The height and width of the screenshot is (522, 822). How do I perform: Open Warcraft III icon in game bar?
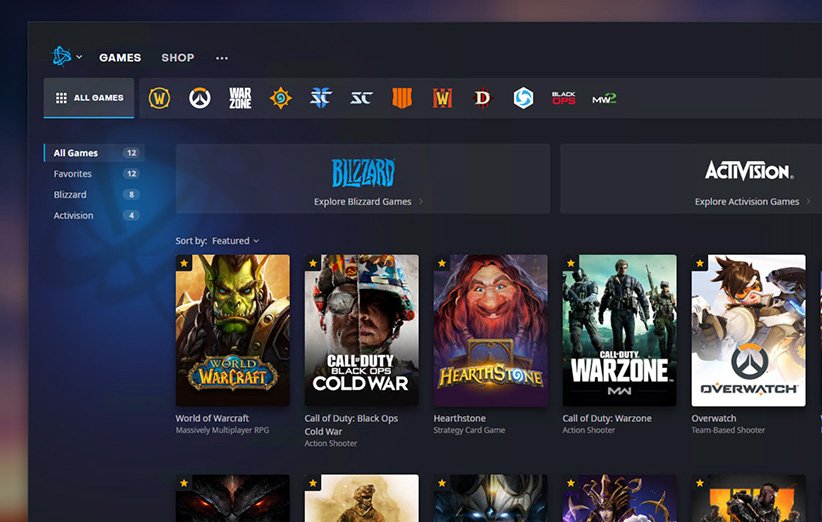click(442, 98)
